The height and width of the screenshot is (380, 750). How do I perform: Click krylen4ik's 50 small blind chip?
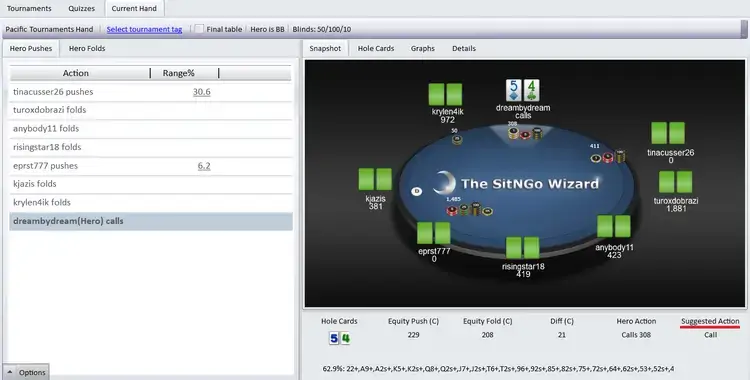[x=457, y=139]
